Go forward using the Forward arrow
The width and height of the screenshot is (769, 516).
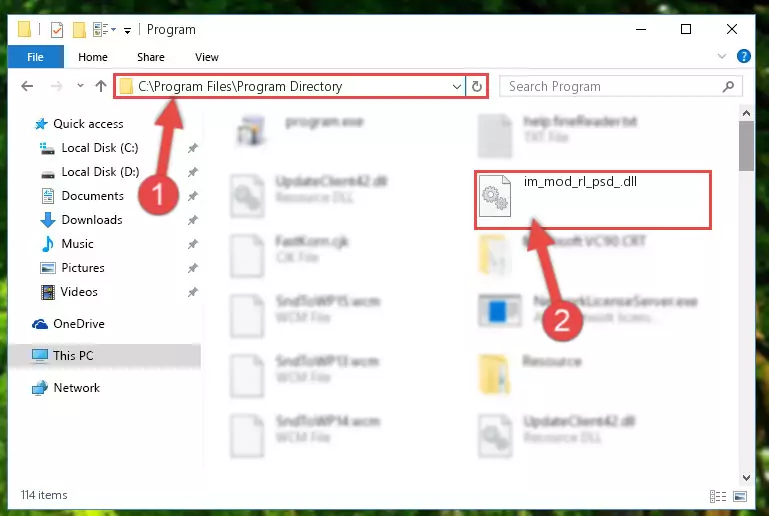click(56, 86)
